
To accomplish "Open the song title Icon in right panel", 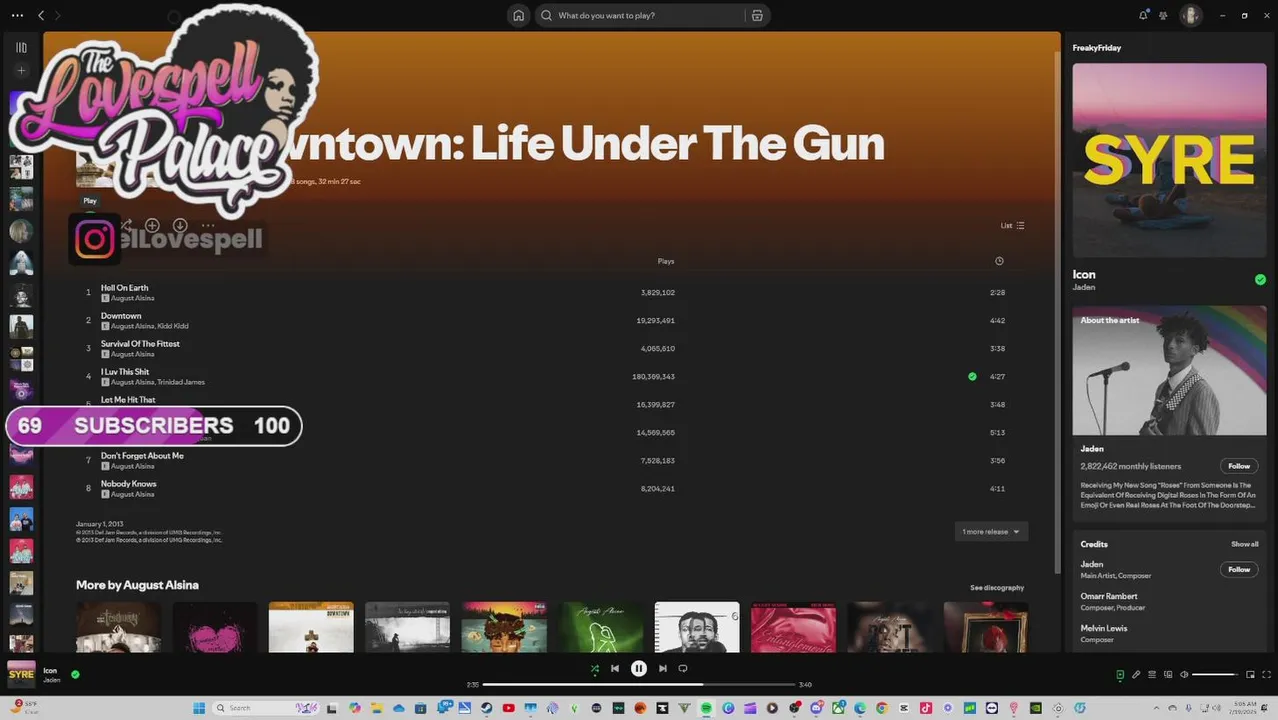I will [x=1084, y=274].
